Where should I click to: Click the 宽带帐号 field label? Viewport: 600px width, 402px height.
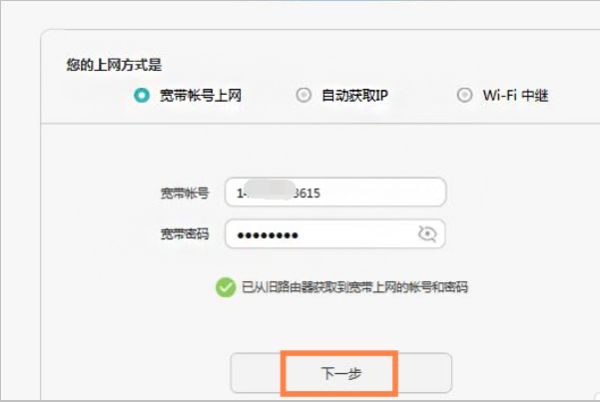click(x=184, y=193)
